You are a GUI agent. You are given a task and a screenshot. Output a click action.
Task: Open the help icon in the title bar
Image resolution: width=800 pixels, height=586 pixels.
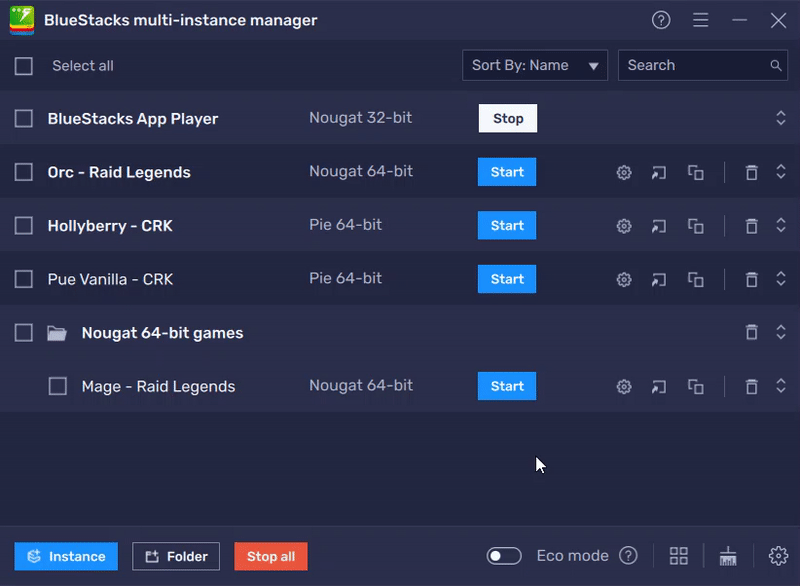tap(661, 20)
